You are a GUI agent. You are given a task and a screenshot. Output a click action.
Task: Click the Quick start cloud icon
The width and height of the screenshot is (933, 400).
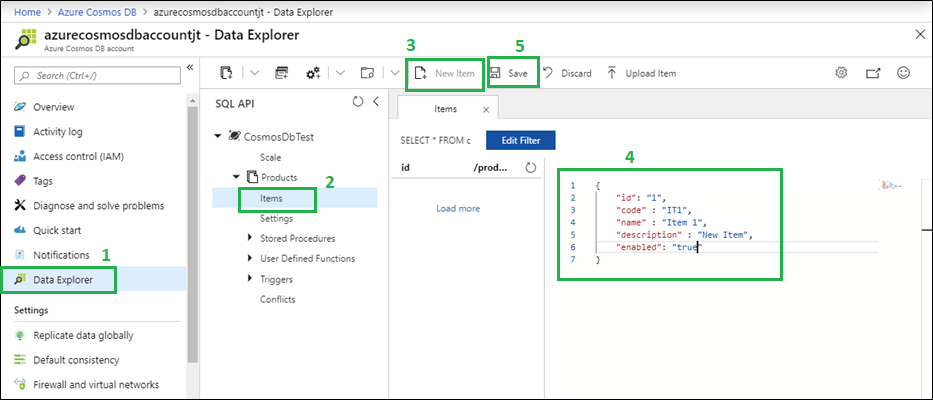20,230
